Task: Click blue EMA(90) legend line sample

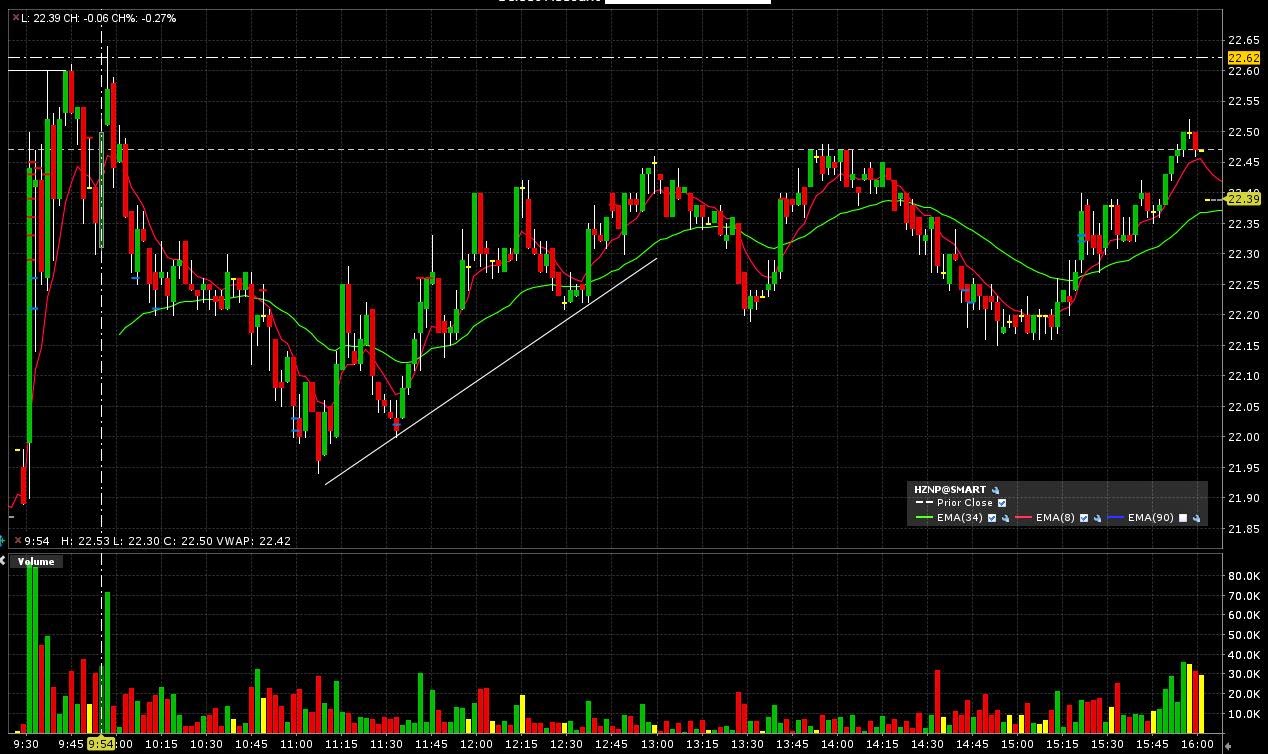Action: 1116,518
